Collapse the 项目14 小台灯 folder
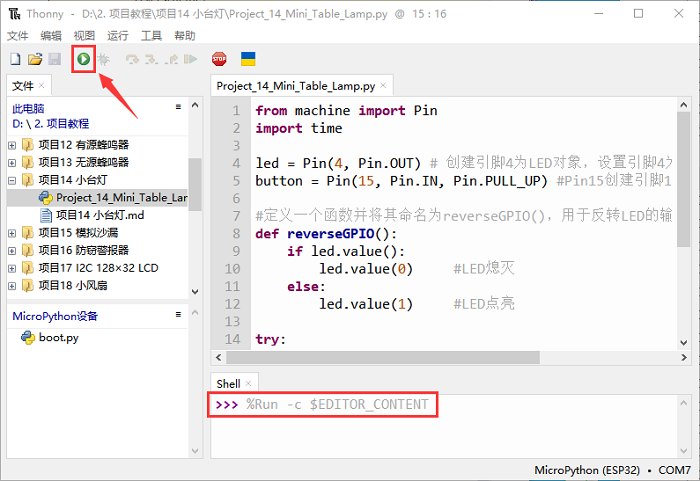 coord(12,181)
